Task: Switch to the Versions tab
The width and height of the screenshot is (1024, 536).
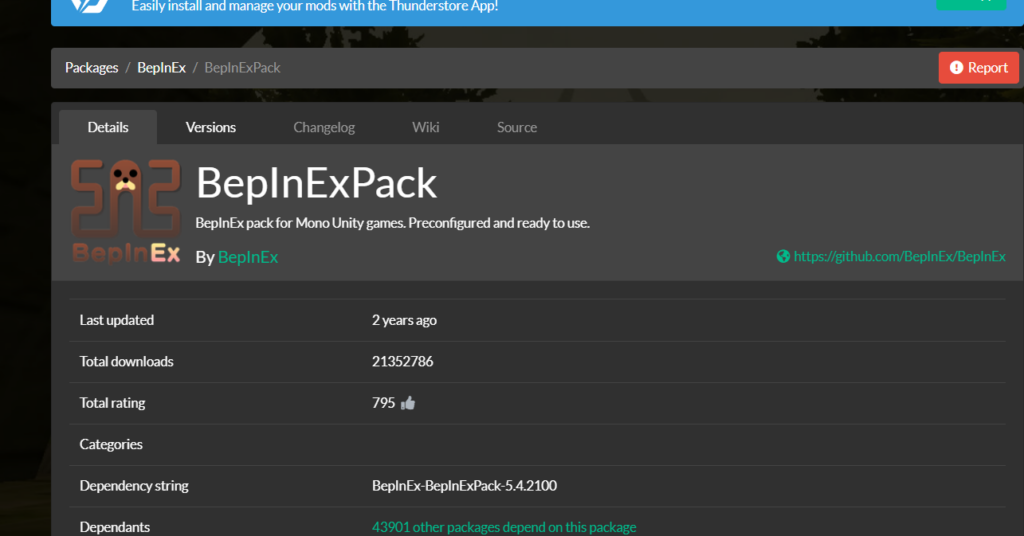Action: click(211, 127)
